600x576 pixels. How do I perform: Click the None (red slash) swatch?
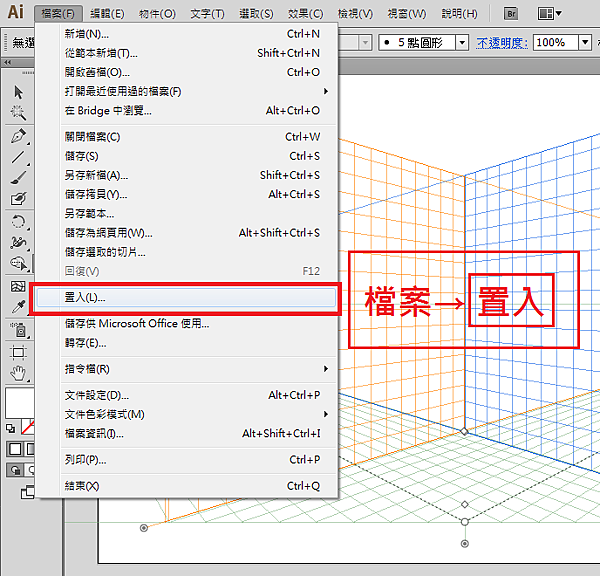[x=28, y=427]
